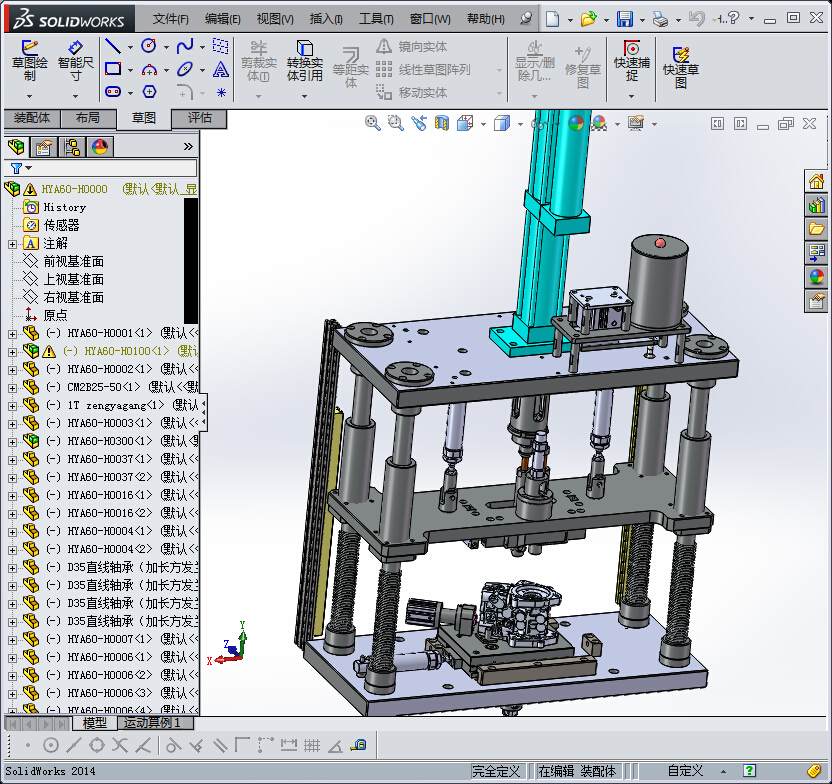832x784 pixels.
Task: Switch to the 评估 tab
Action: pyautogui.click(x=200, y=118)
